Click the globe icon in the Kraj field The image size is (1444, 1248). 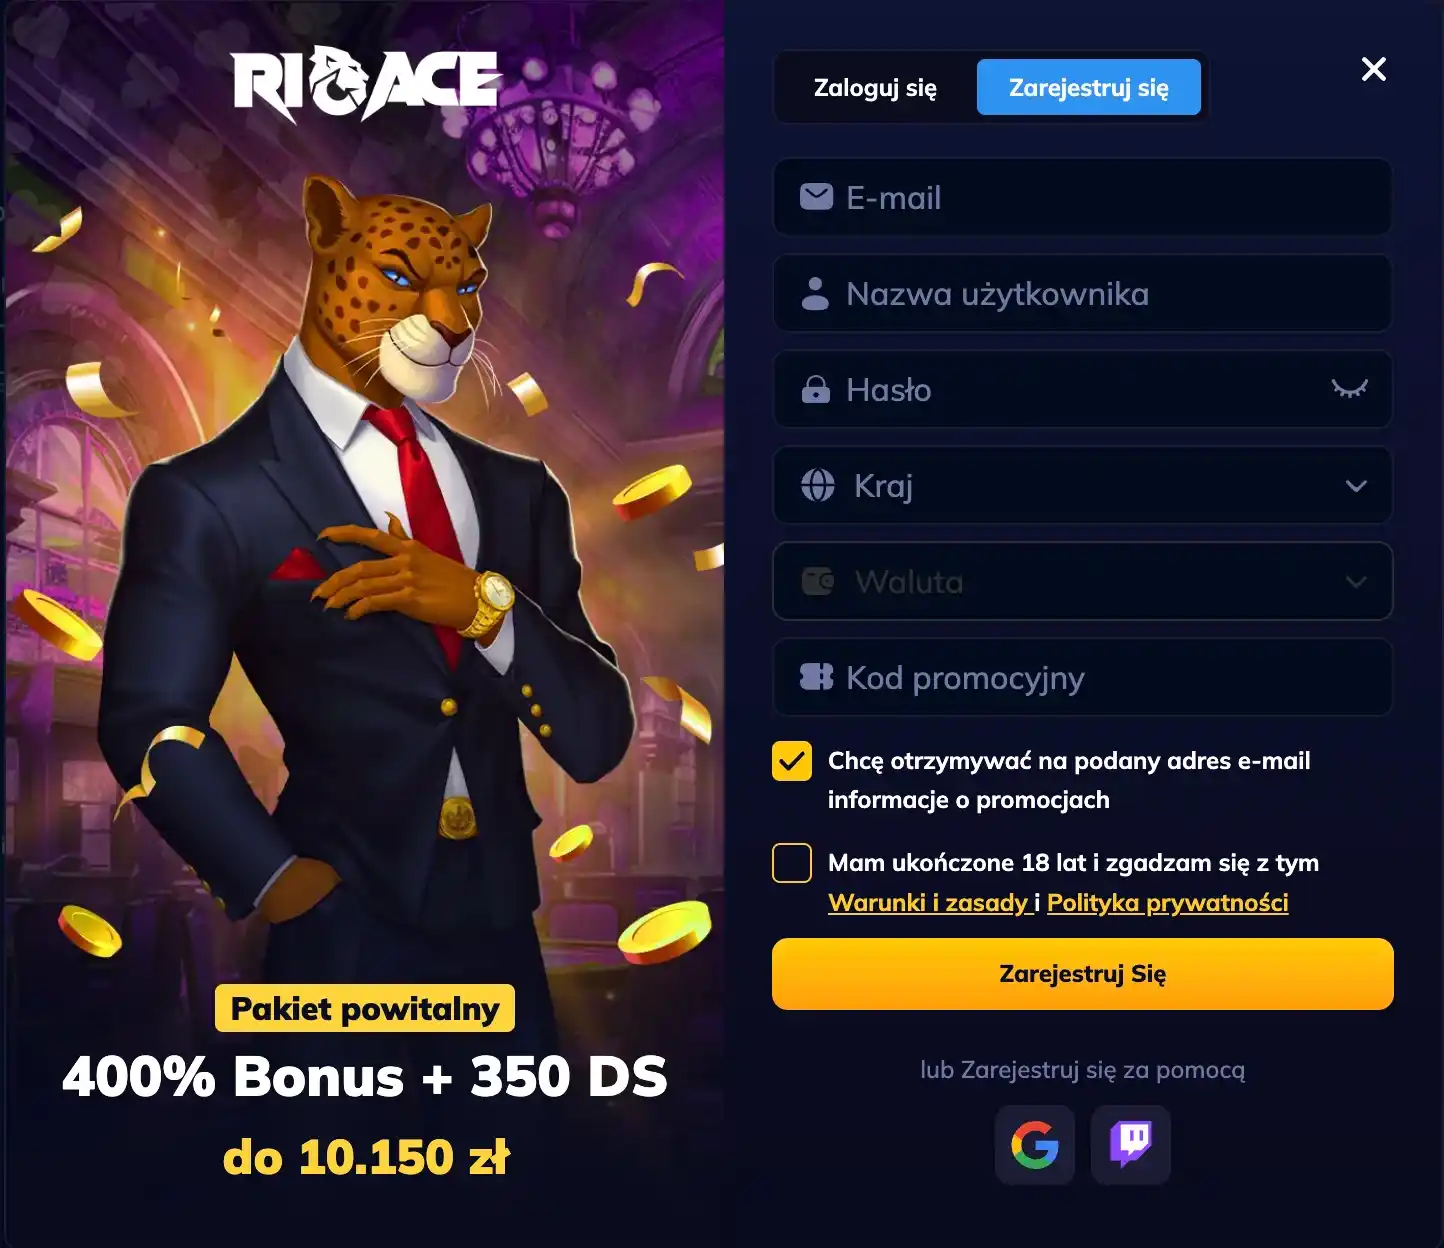(x=818, y=485)
